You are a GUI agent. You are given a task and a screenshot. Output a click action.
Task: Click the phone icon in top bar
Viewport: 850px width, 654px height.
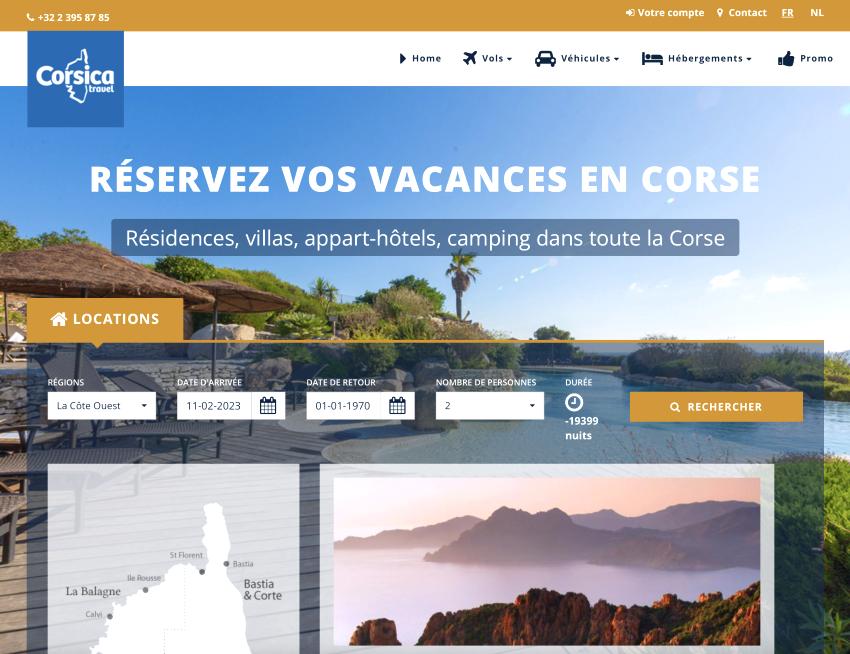pyautogui.click(x=31, y=18)
